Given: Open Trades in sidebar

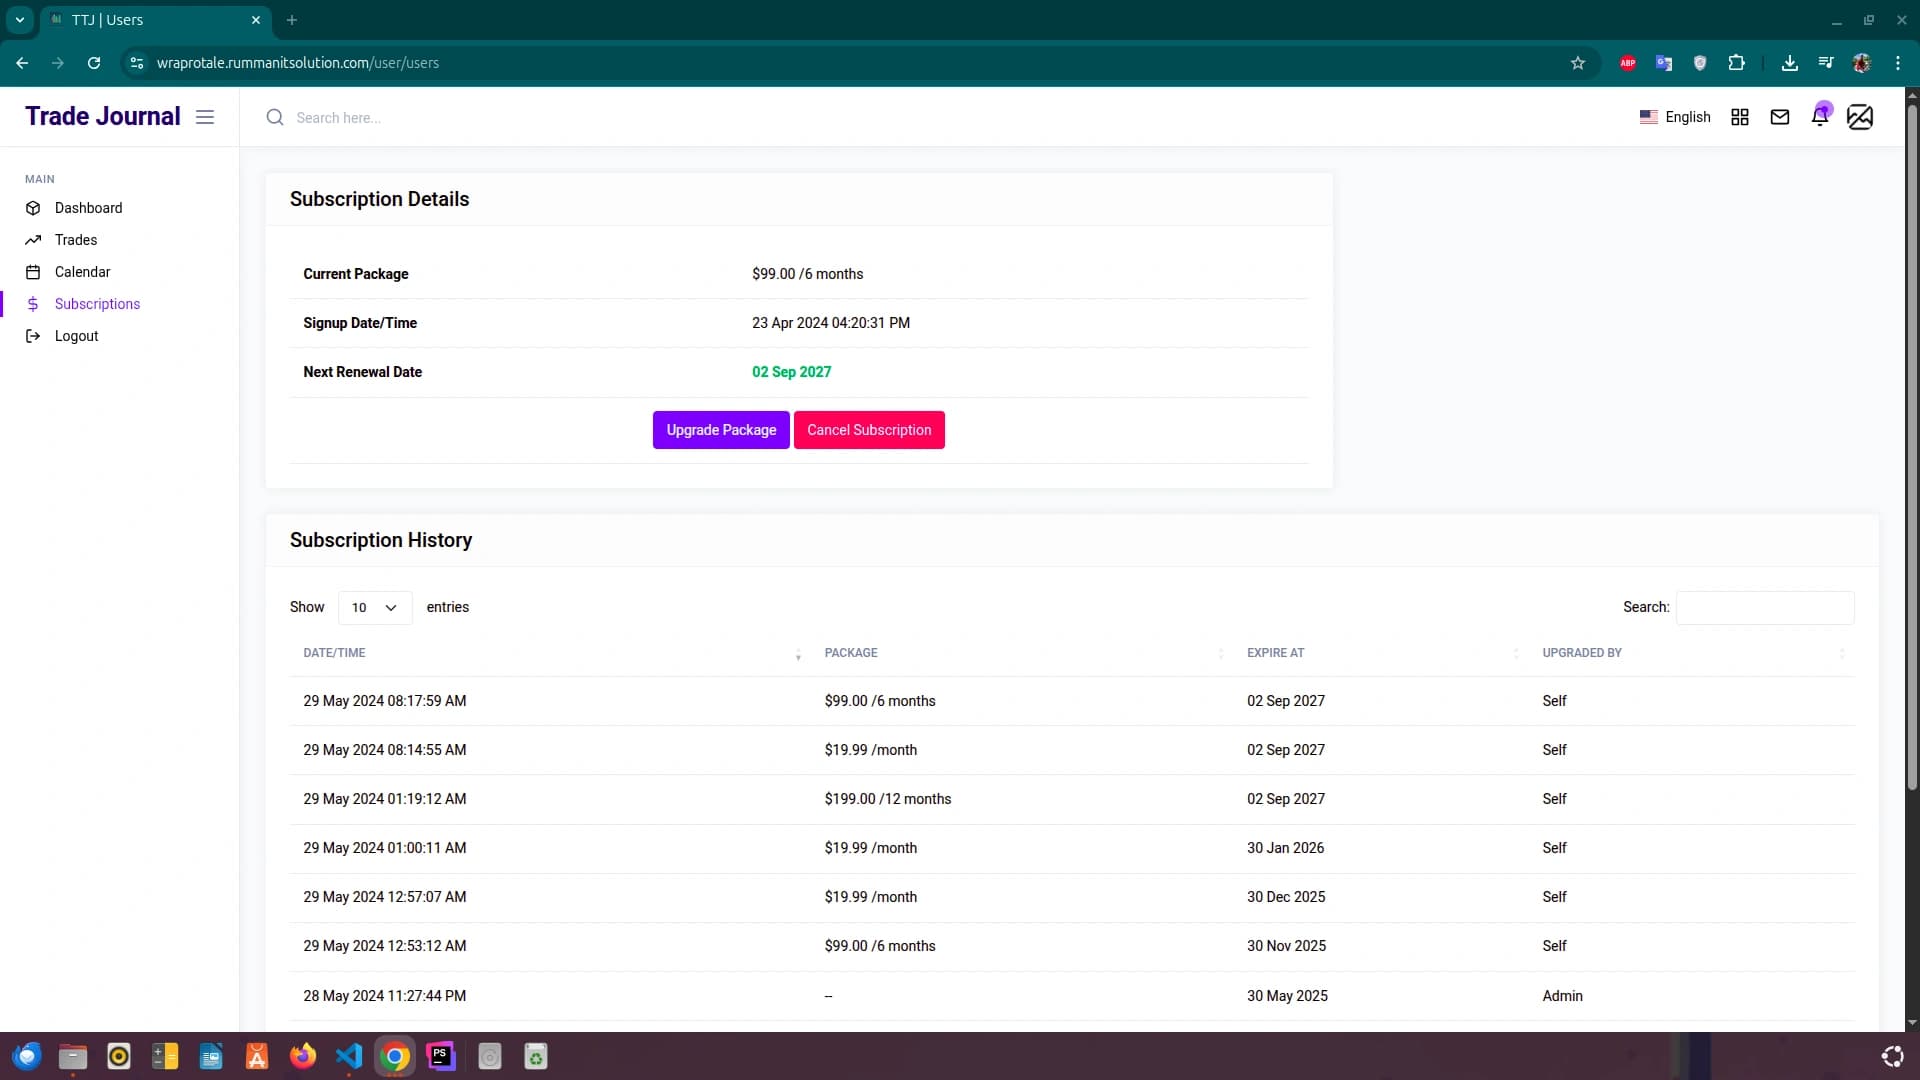Looking at the screenshot, I should 76,240.
